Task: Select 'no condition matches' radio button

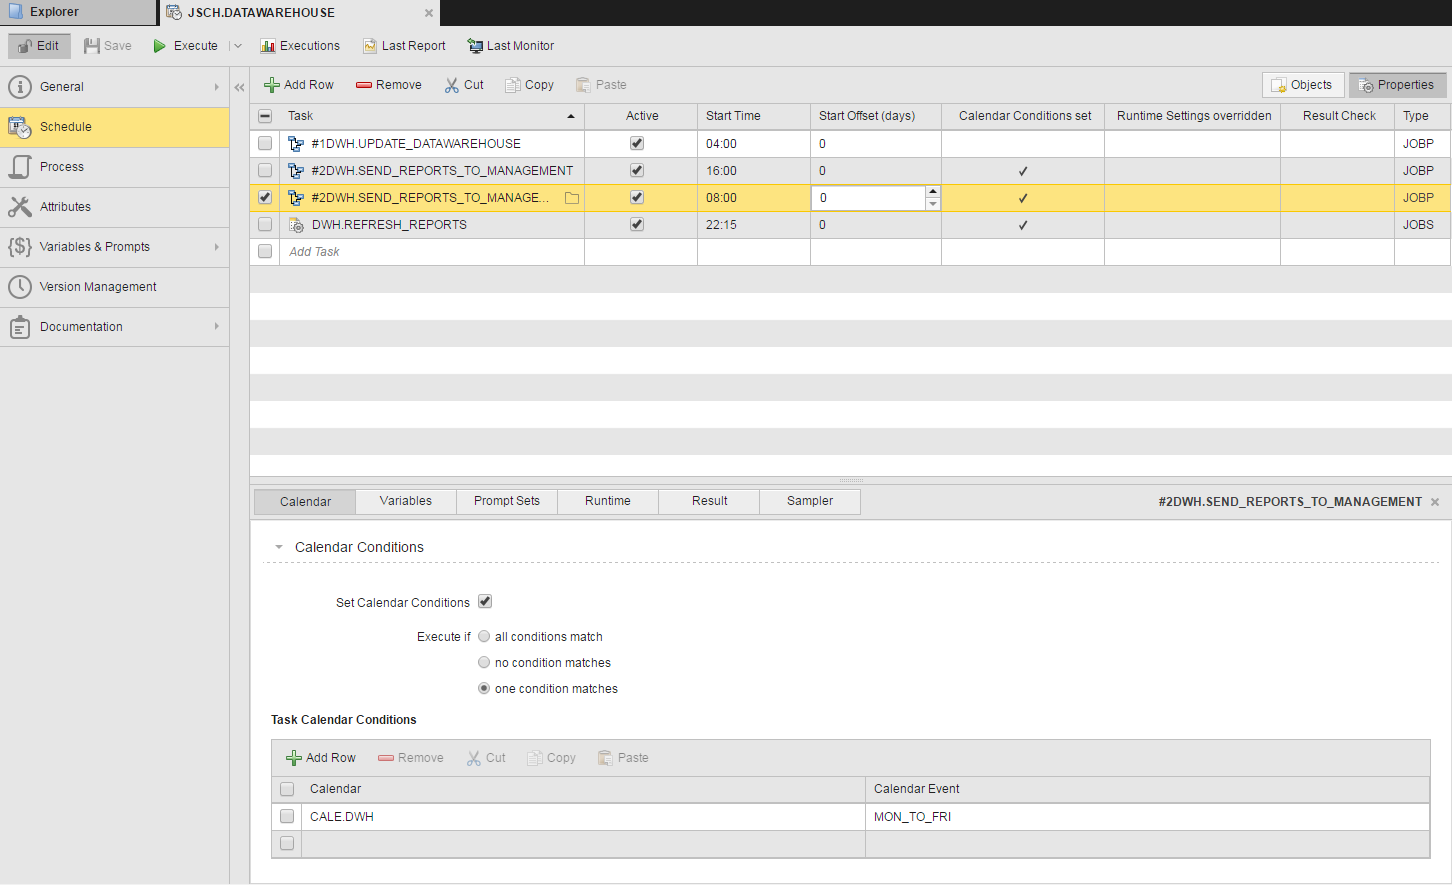Action: [x=484, y=662]
